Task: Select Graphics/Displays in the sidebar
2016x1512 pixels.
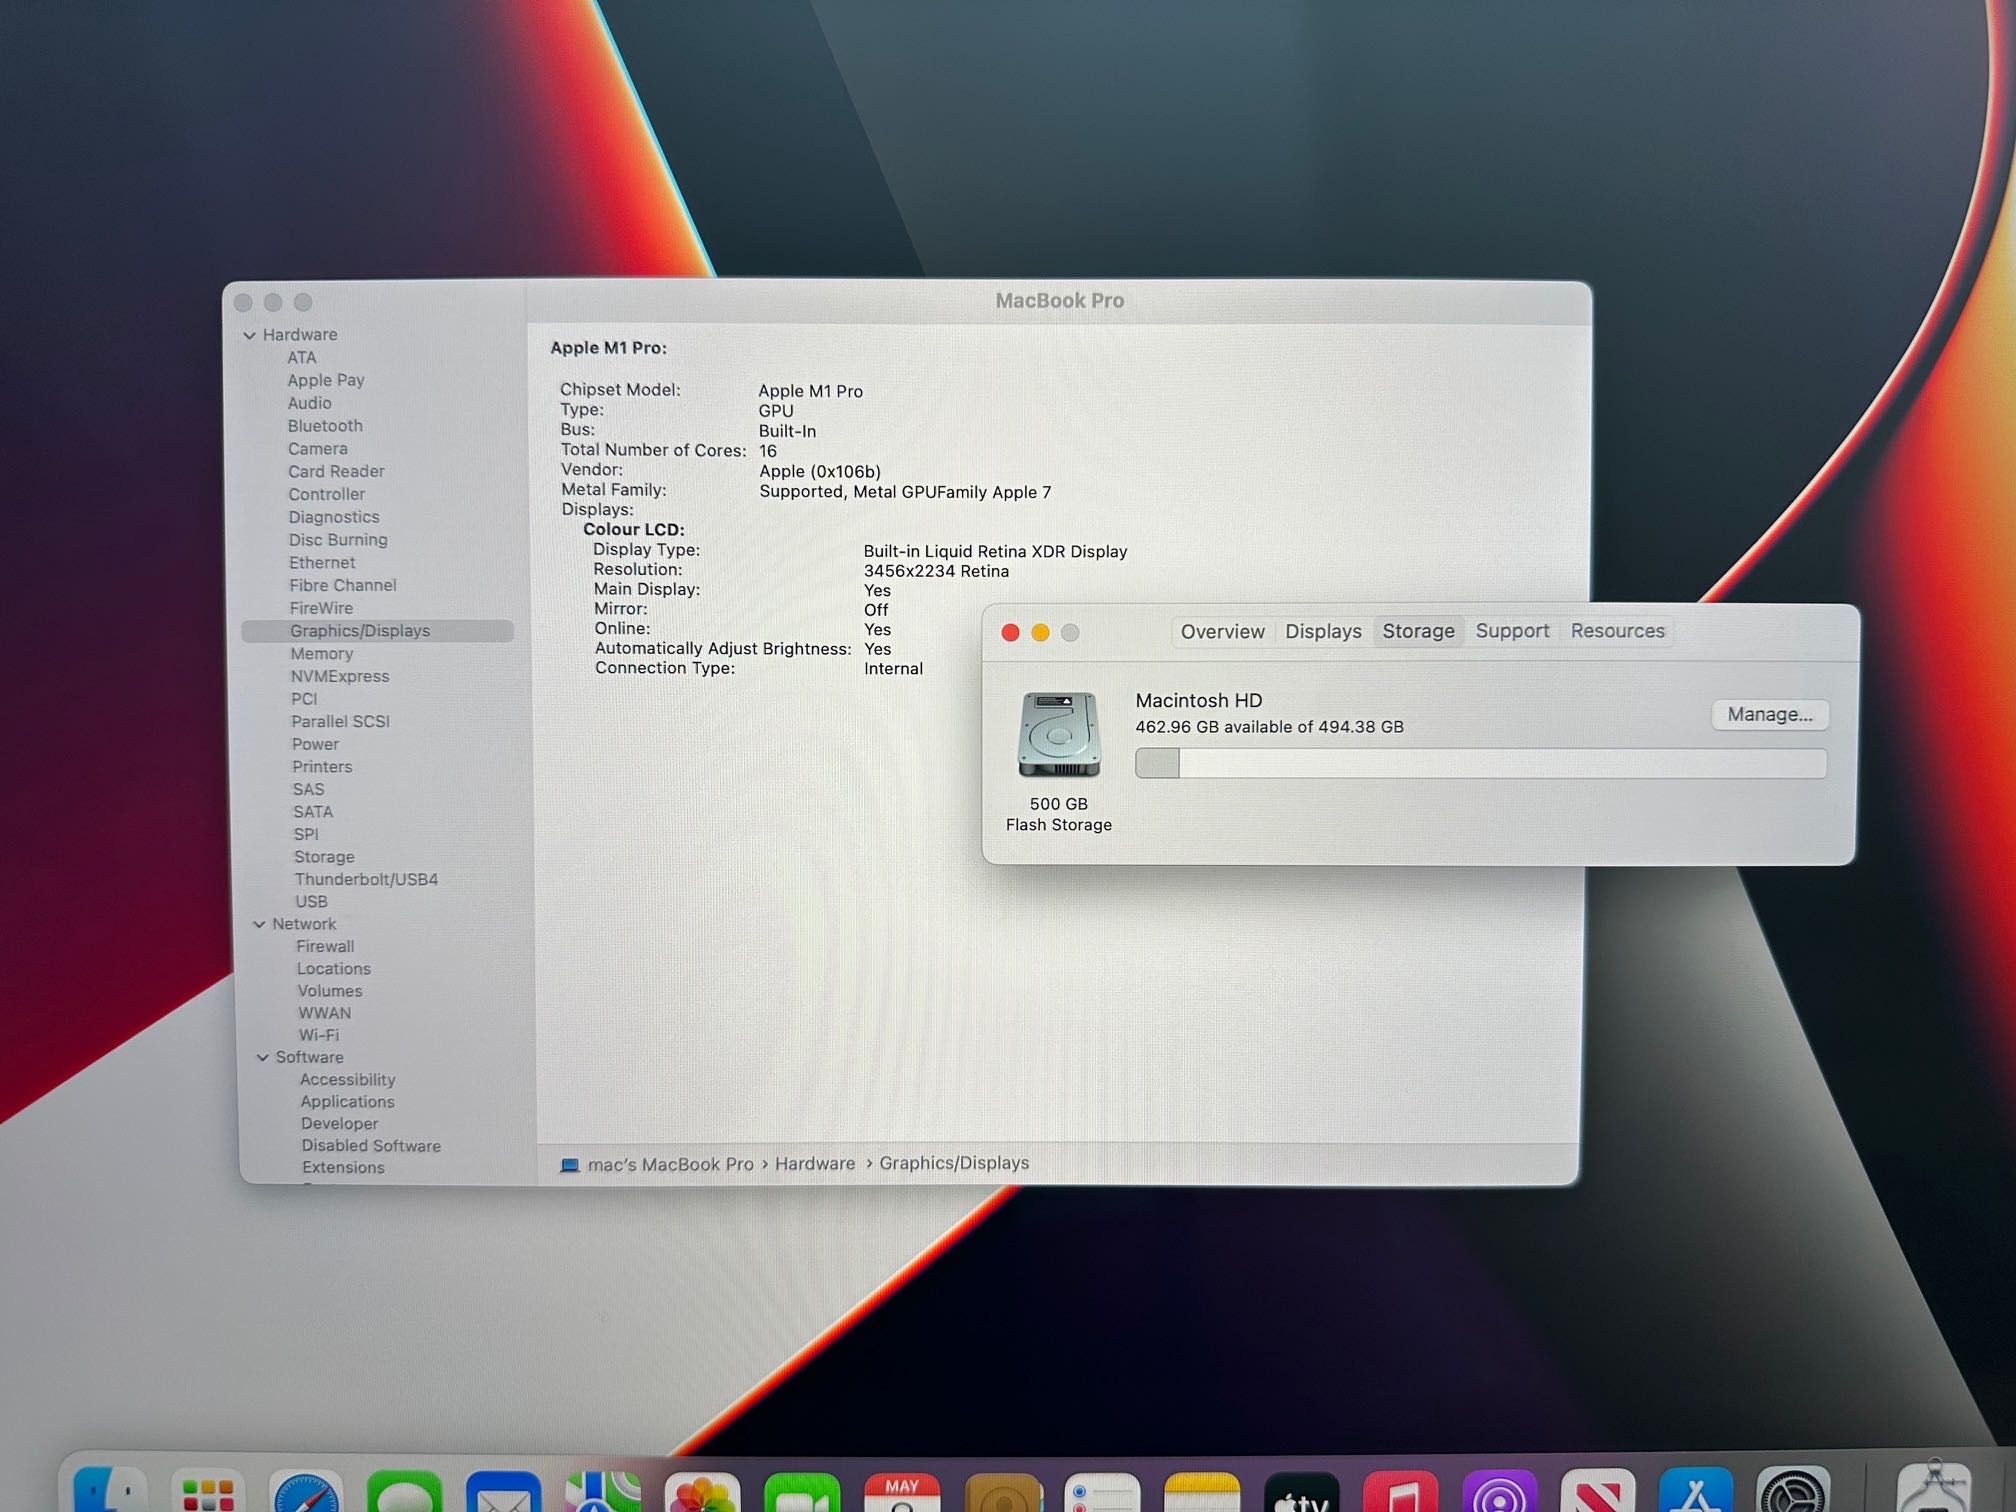Action: 377,631
